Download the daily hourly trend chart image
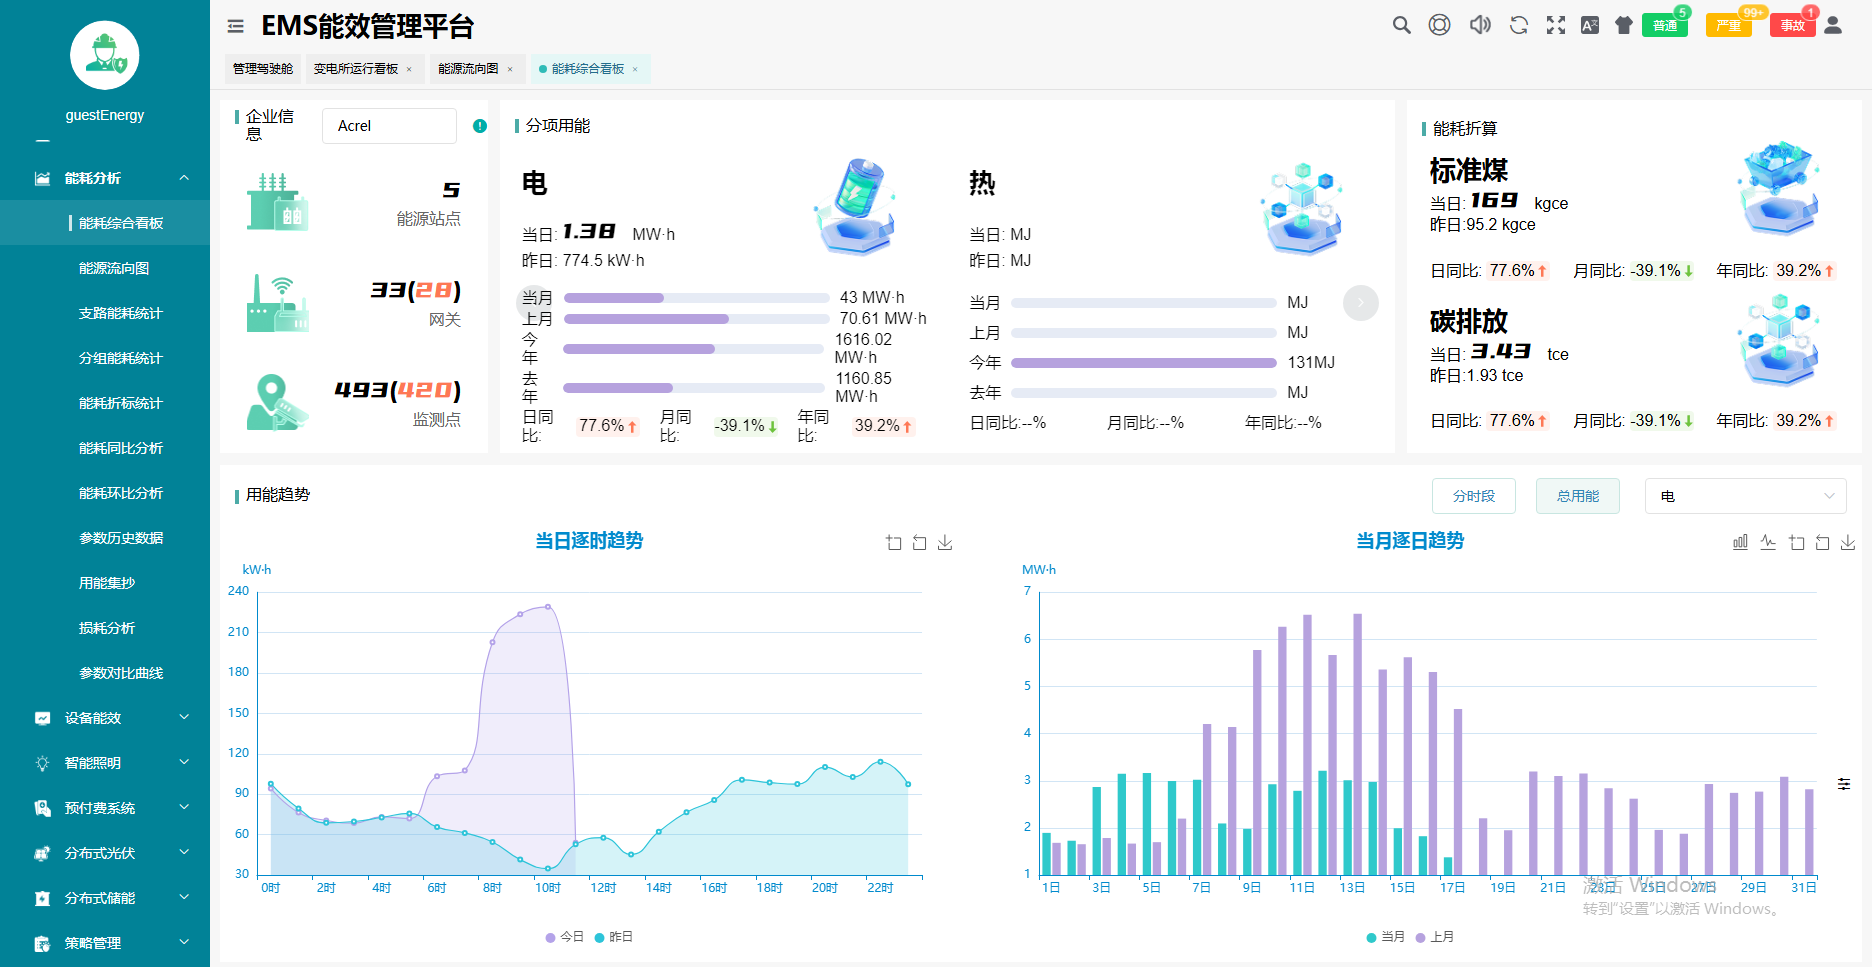1872x967 pixels. pos(945,542)
